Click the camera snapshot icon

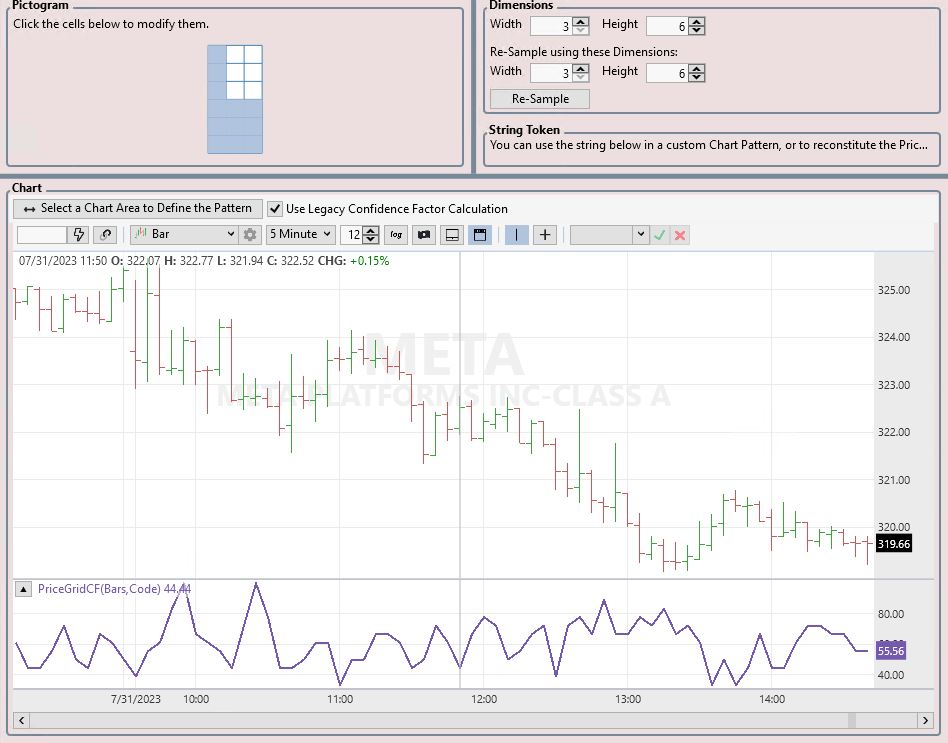(424, 235)
